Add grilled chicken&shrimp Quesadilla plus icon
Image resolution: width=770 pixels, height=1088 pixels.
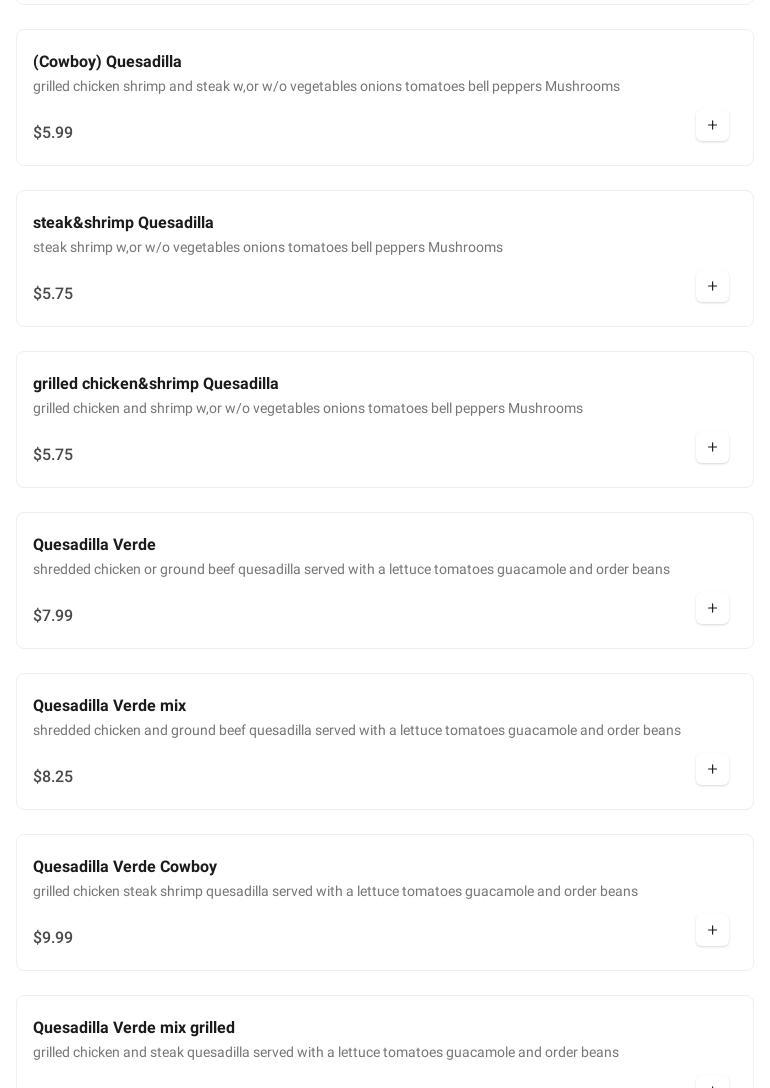pyautogui.click(x=712, y=448)
